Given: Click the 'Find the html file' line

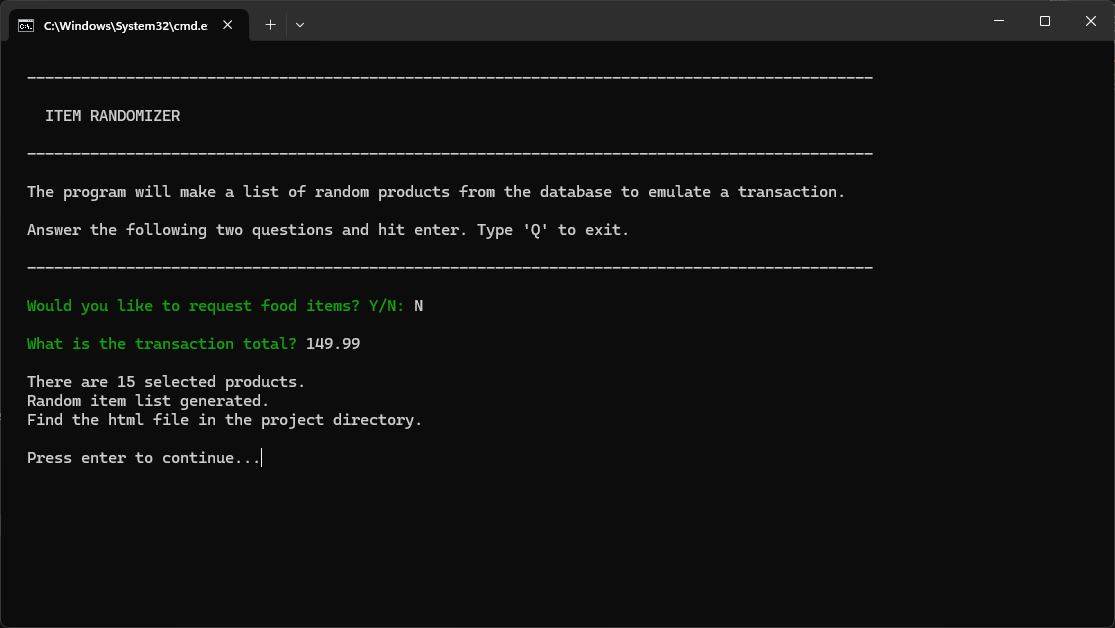Looking at the screenshot, I should (224, 420).
